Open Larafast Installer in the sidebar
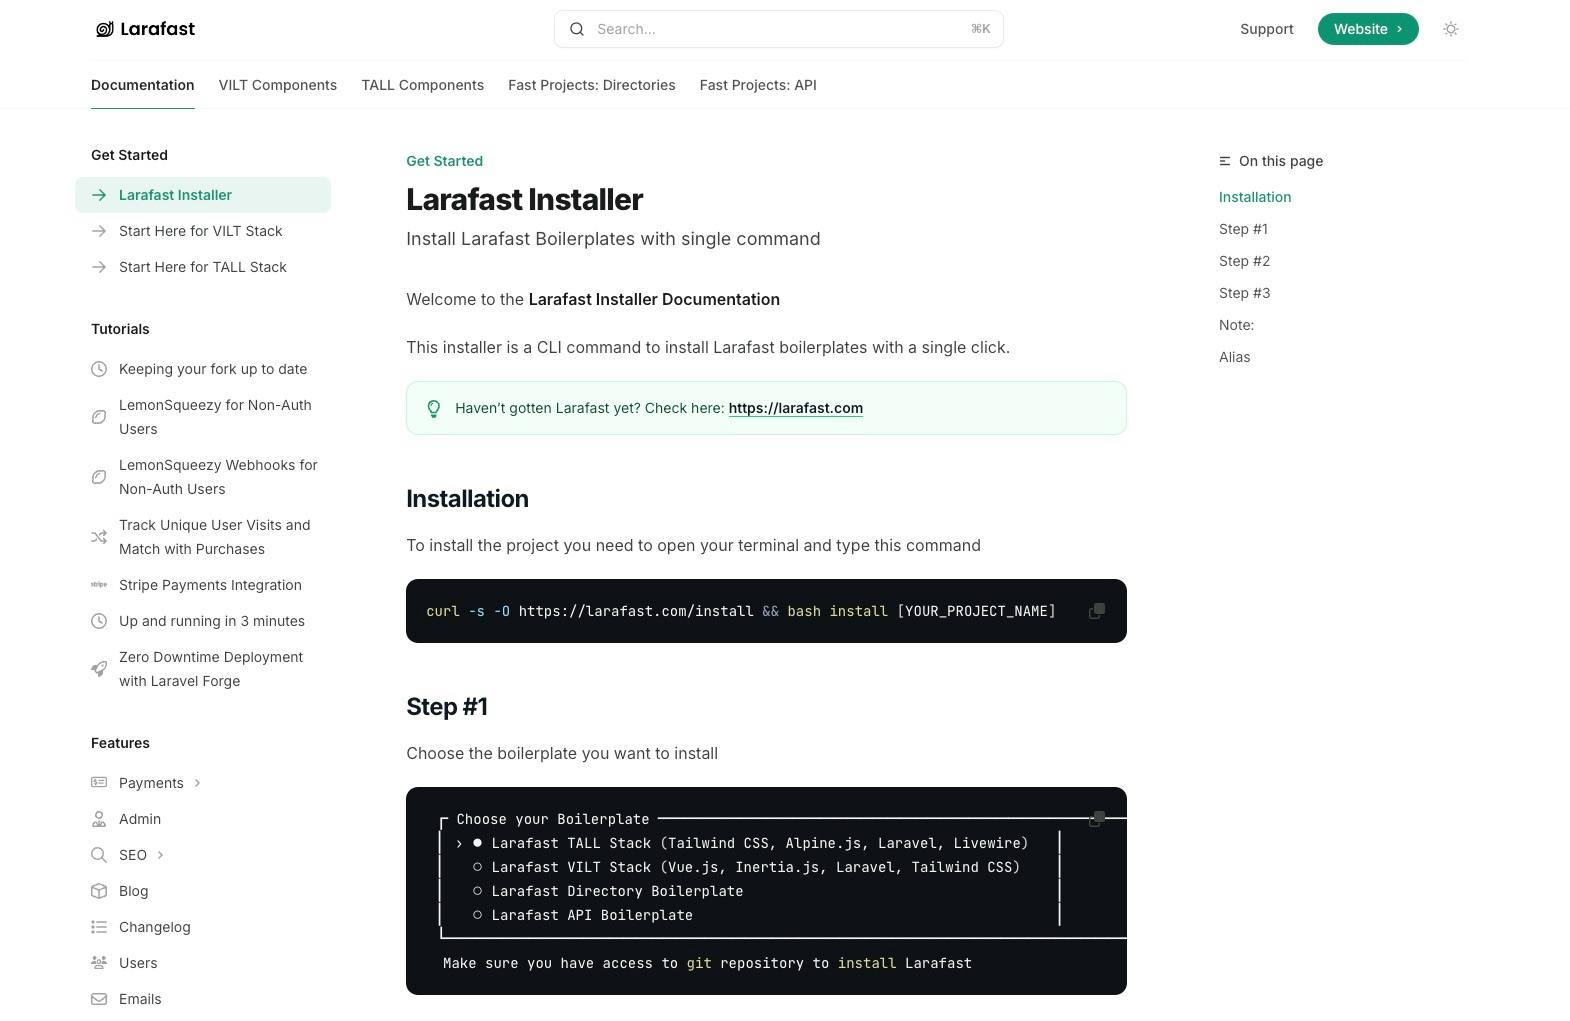The height and width of the screenshot is (1021, 1570). tap(203, 195)
